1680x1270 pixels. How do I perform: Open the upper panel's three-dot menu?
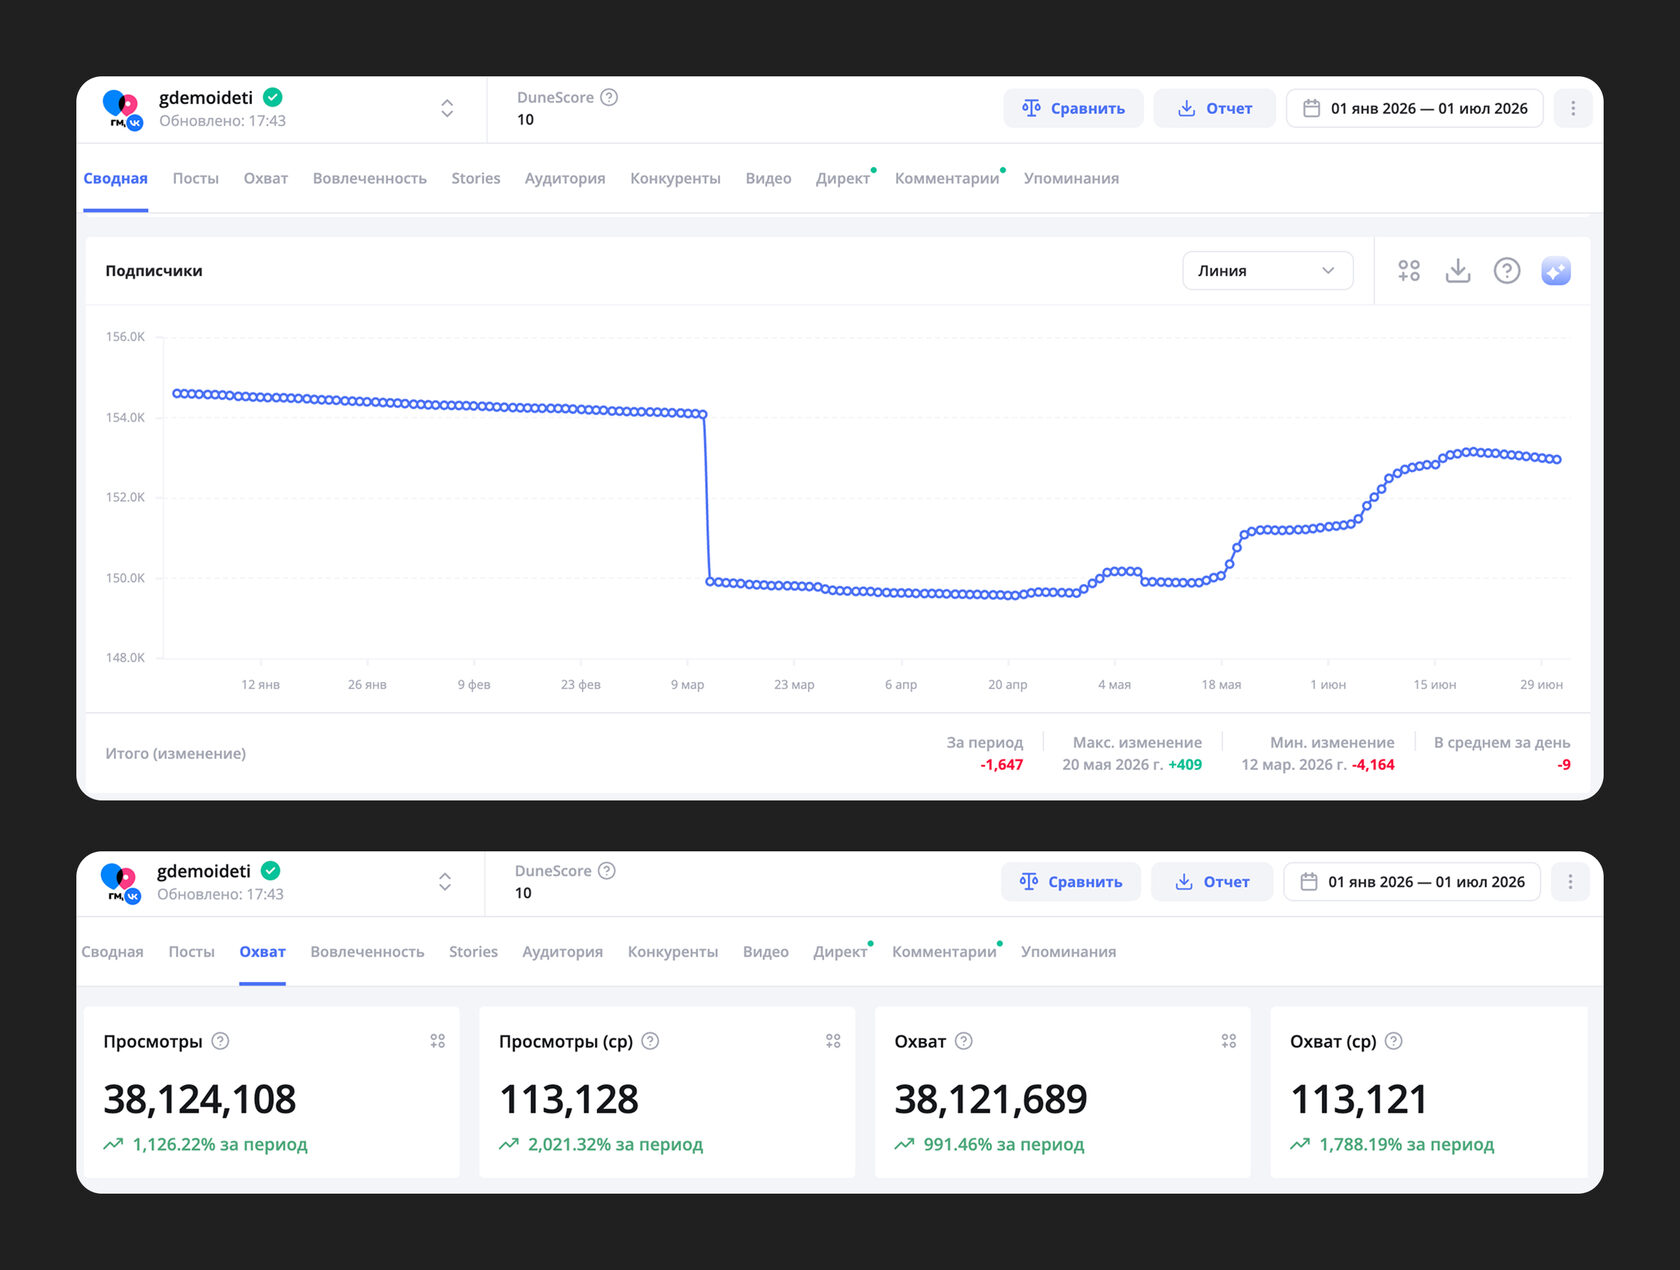pyautogui.click(x=1573, y=108)
